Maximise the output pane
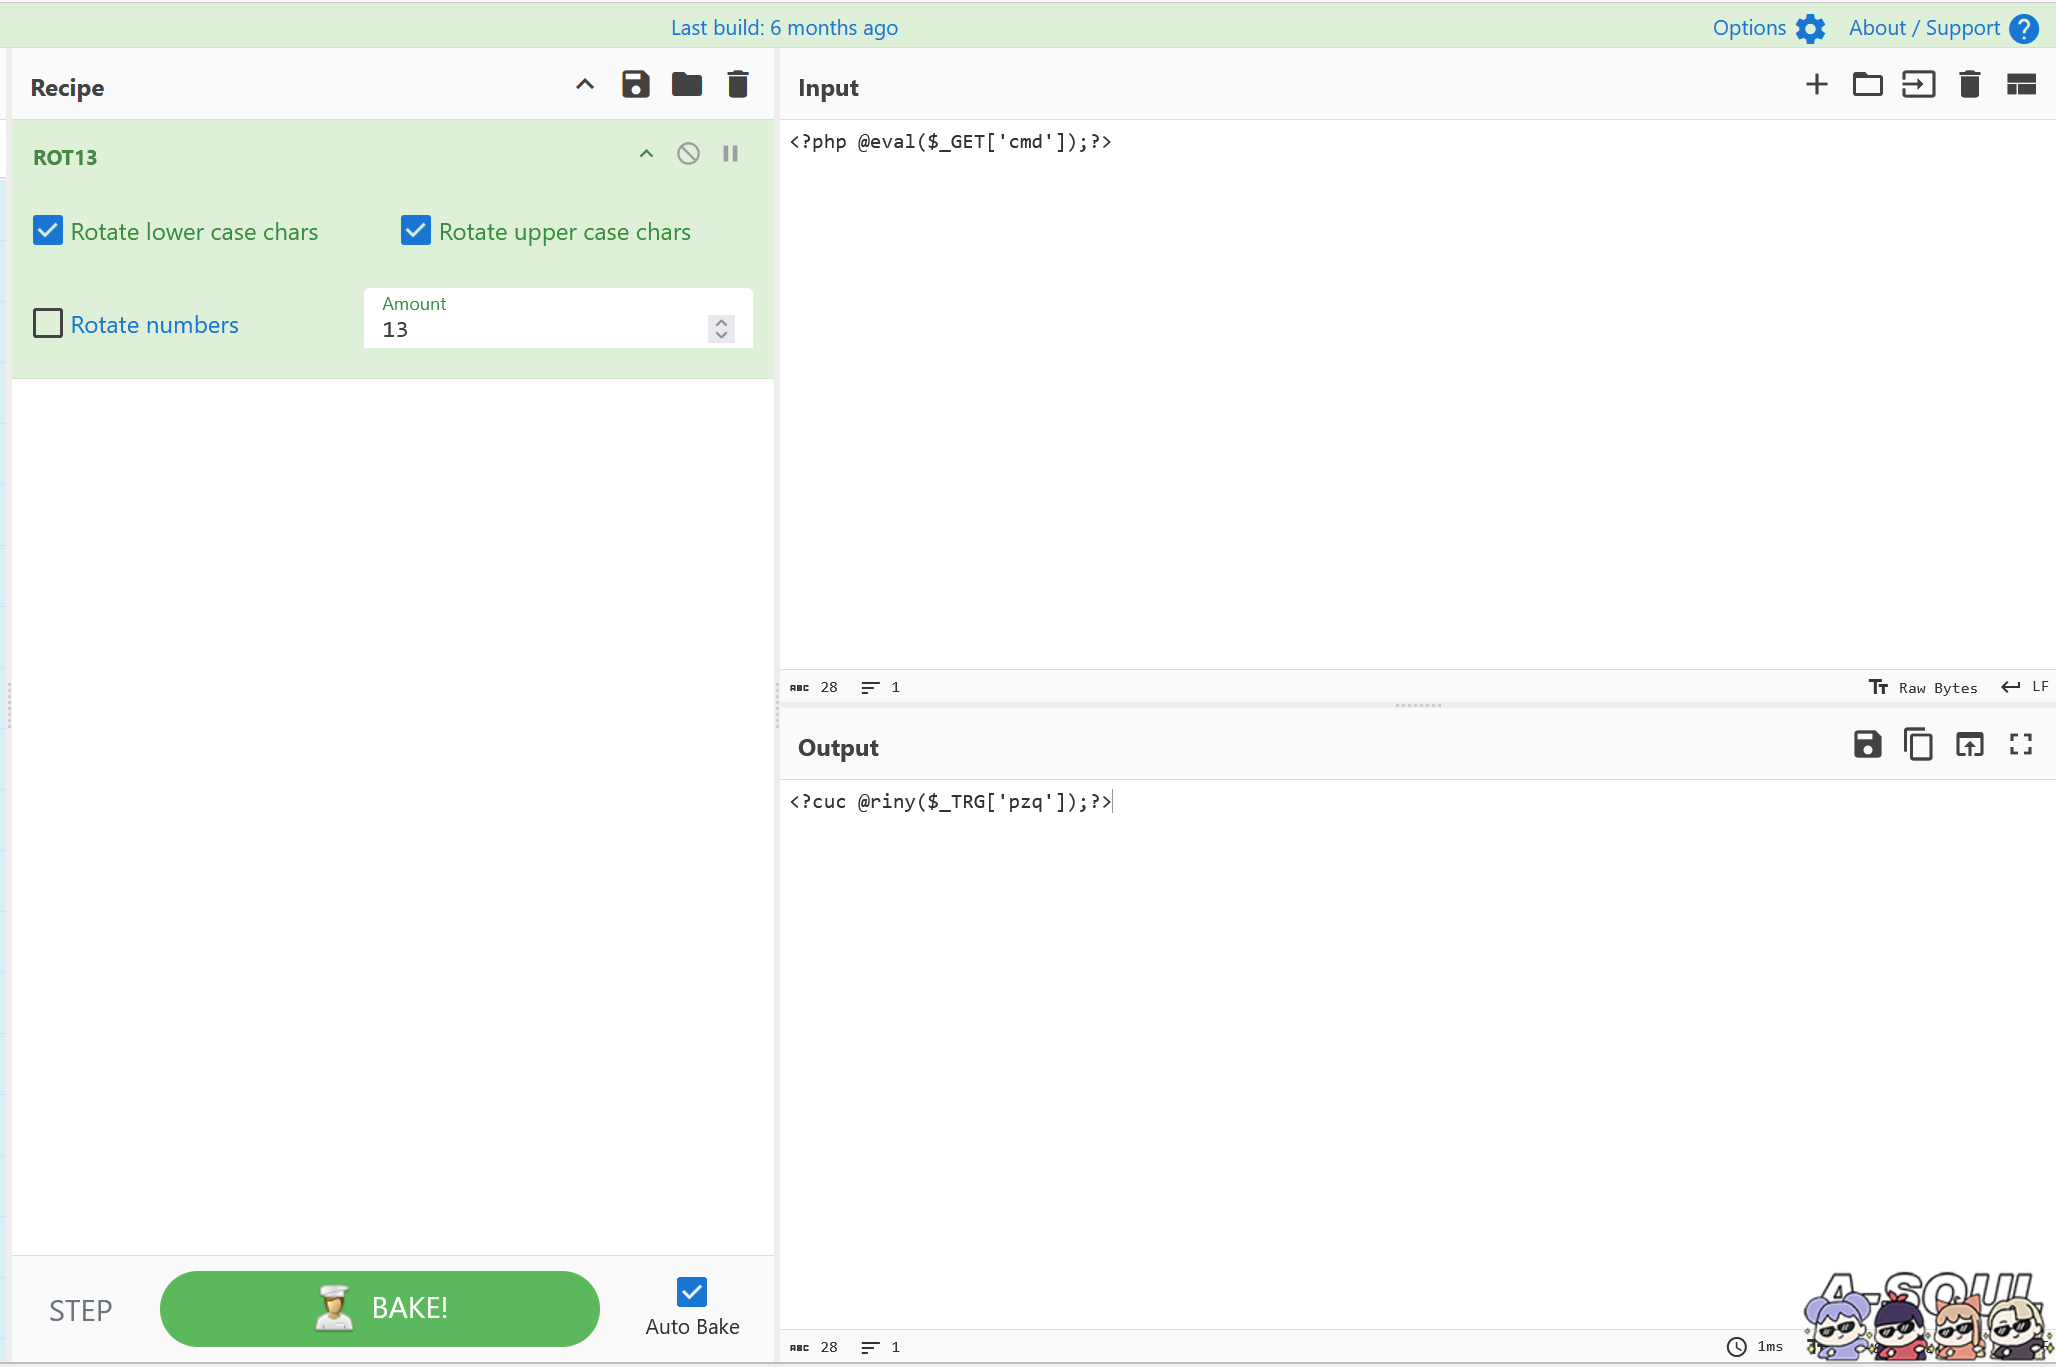2056x1367 pixels. [x=2020, y=745]
